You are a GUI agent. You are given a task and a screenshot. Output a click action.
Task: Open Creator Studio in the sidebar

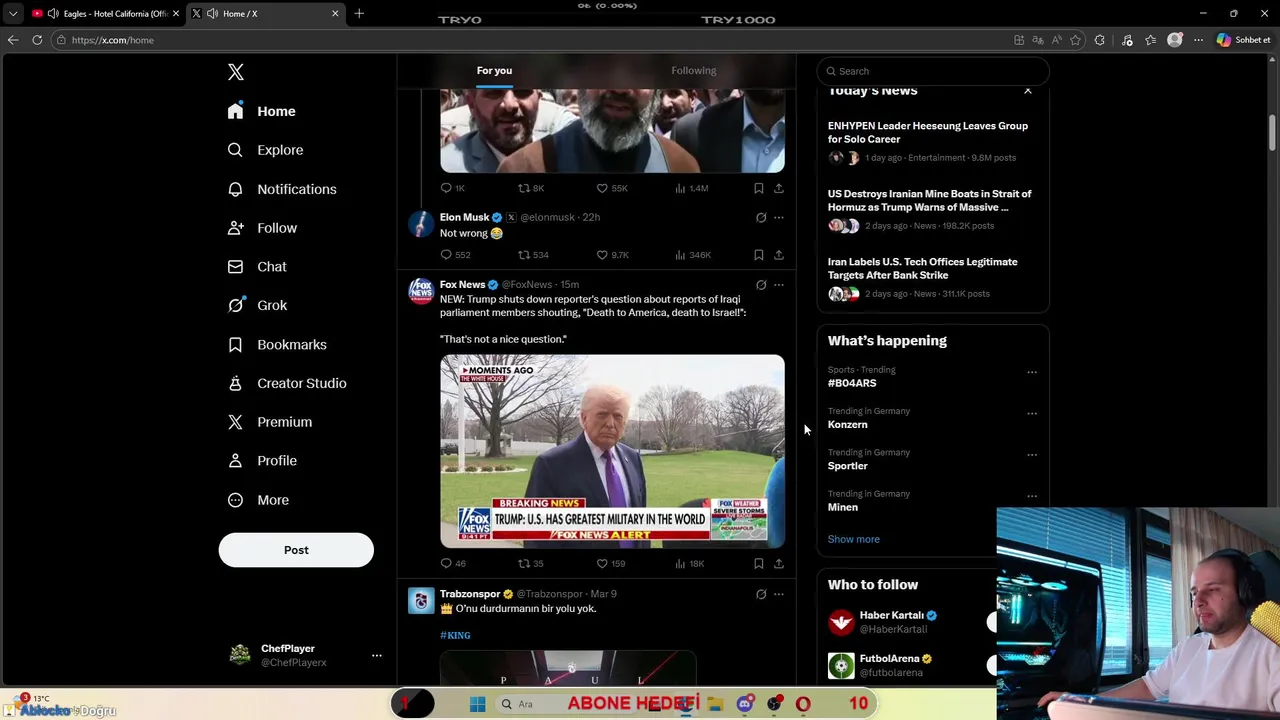tap(287, 383)
